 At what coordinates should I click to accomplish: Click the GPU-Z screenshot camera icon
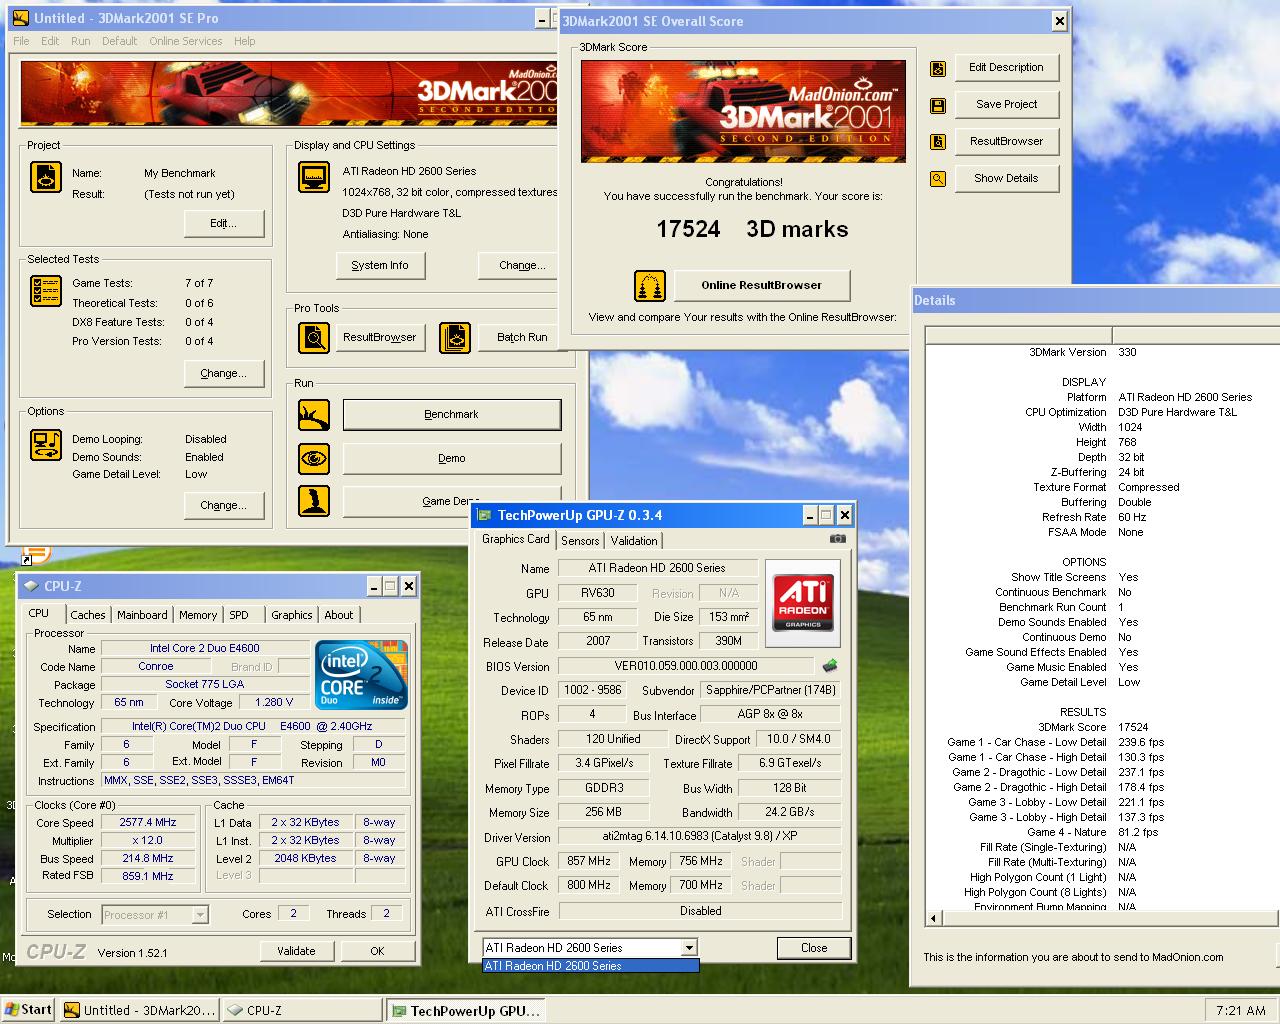[x=838, y=538]
